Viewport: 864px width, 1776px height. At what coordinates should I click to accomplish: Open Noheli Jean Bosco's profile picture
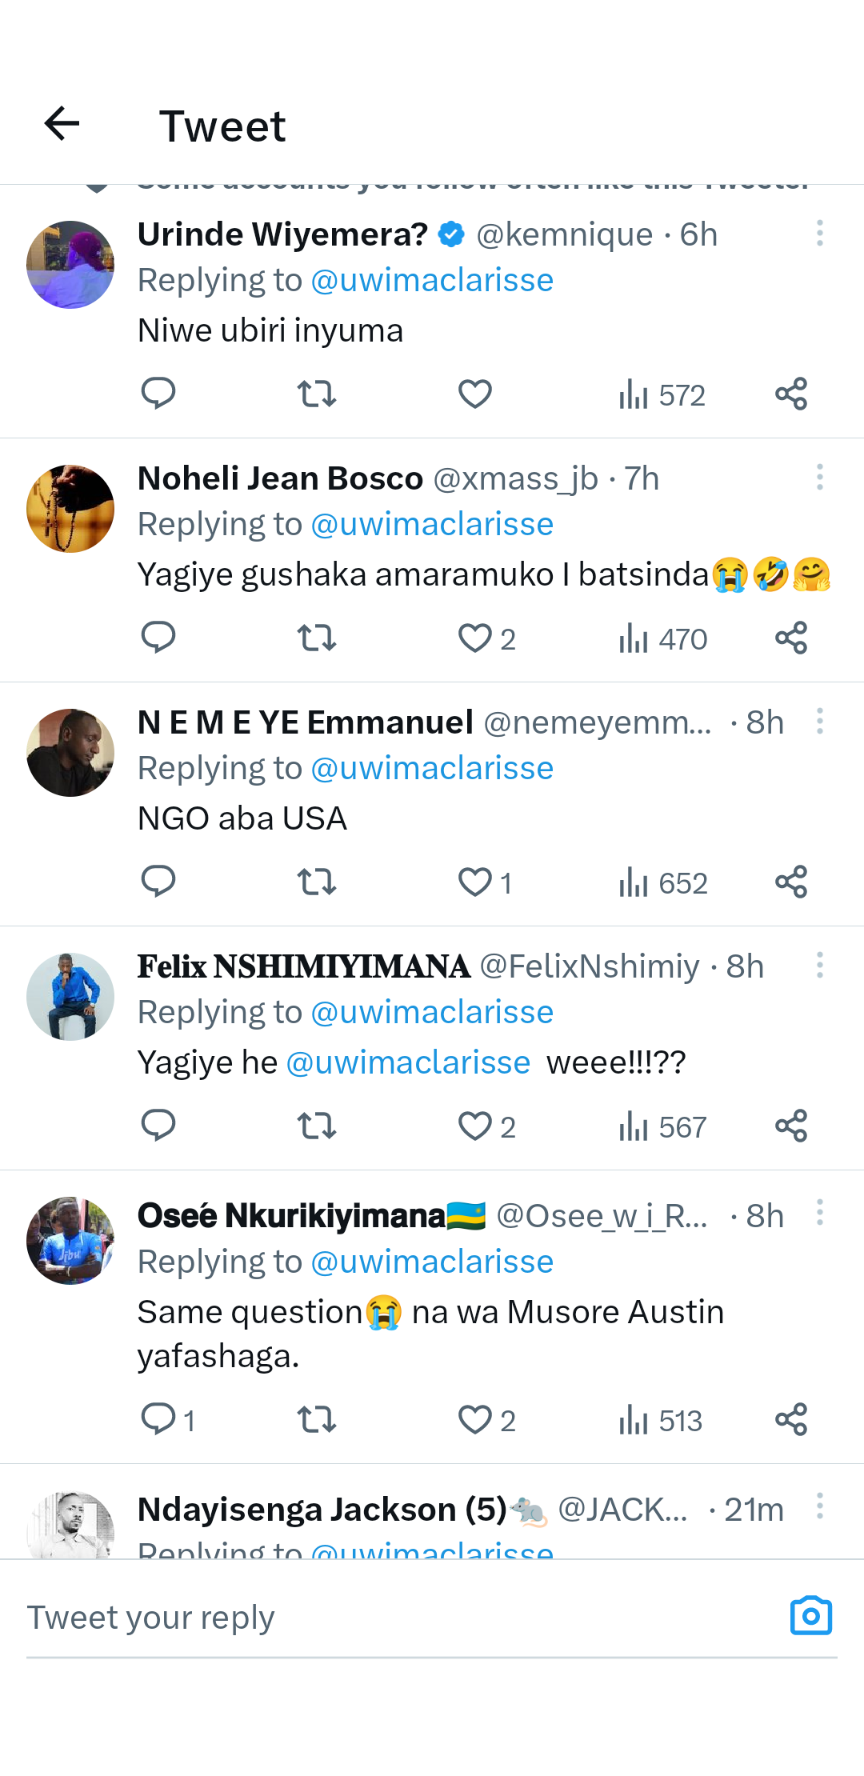tap(70, 509)
